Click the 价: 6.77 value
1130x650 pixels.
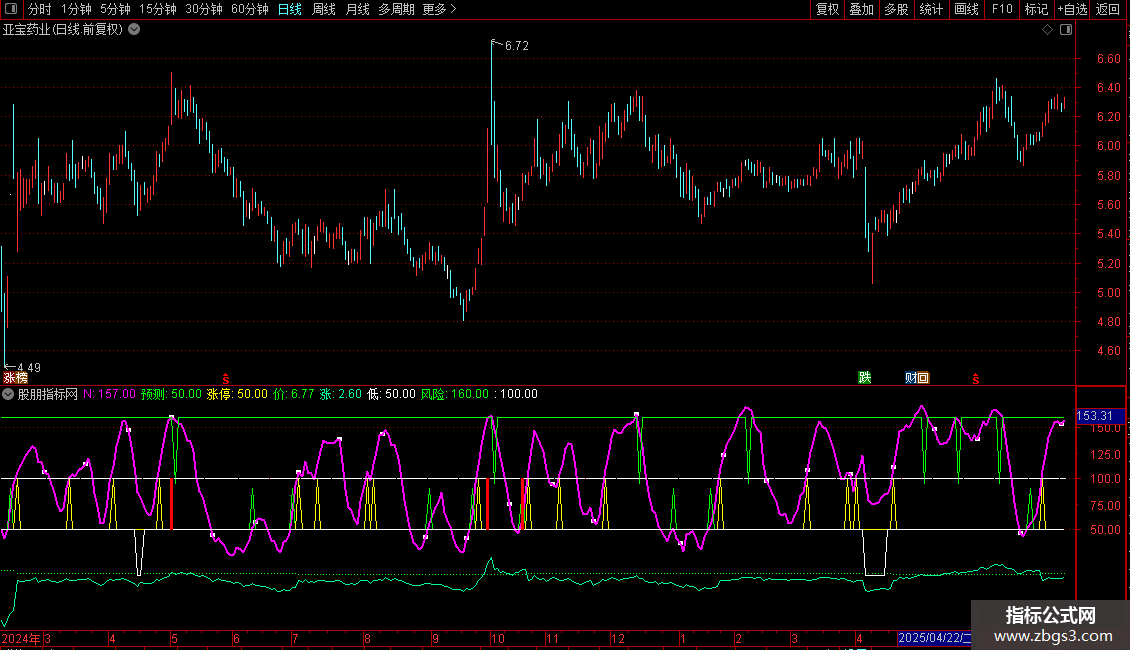point(293,394)
